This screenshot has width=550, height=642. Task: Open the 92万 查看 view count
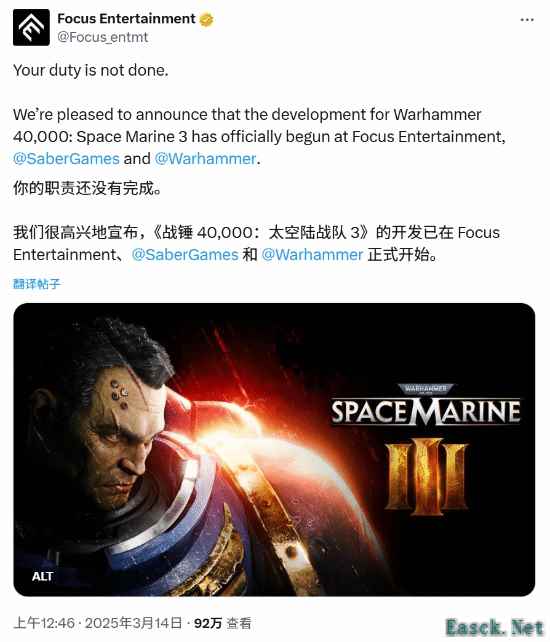[222, 623]
